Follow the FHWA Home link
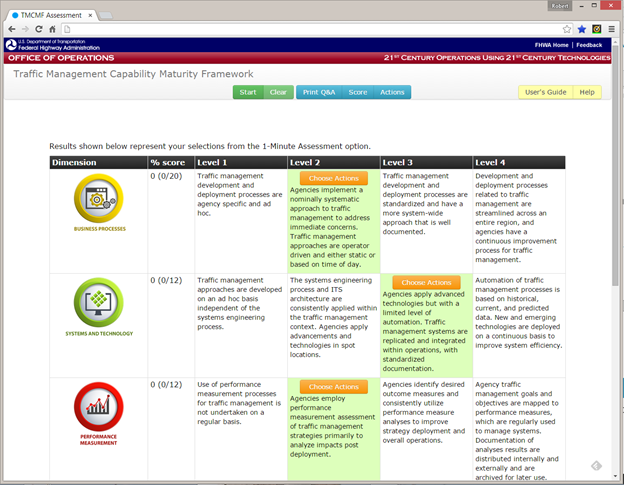Image resolution: width=624 pixels, height=485 pixels. tap(552, 45)
